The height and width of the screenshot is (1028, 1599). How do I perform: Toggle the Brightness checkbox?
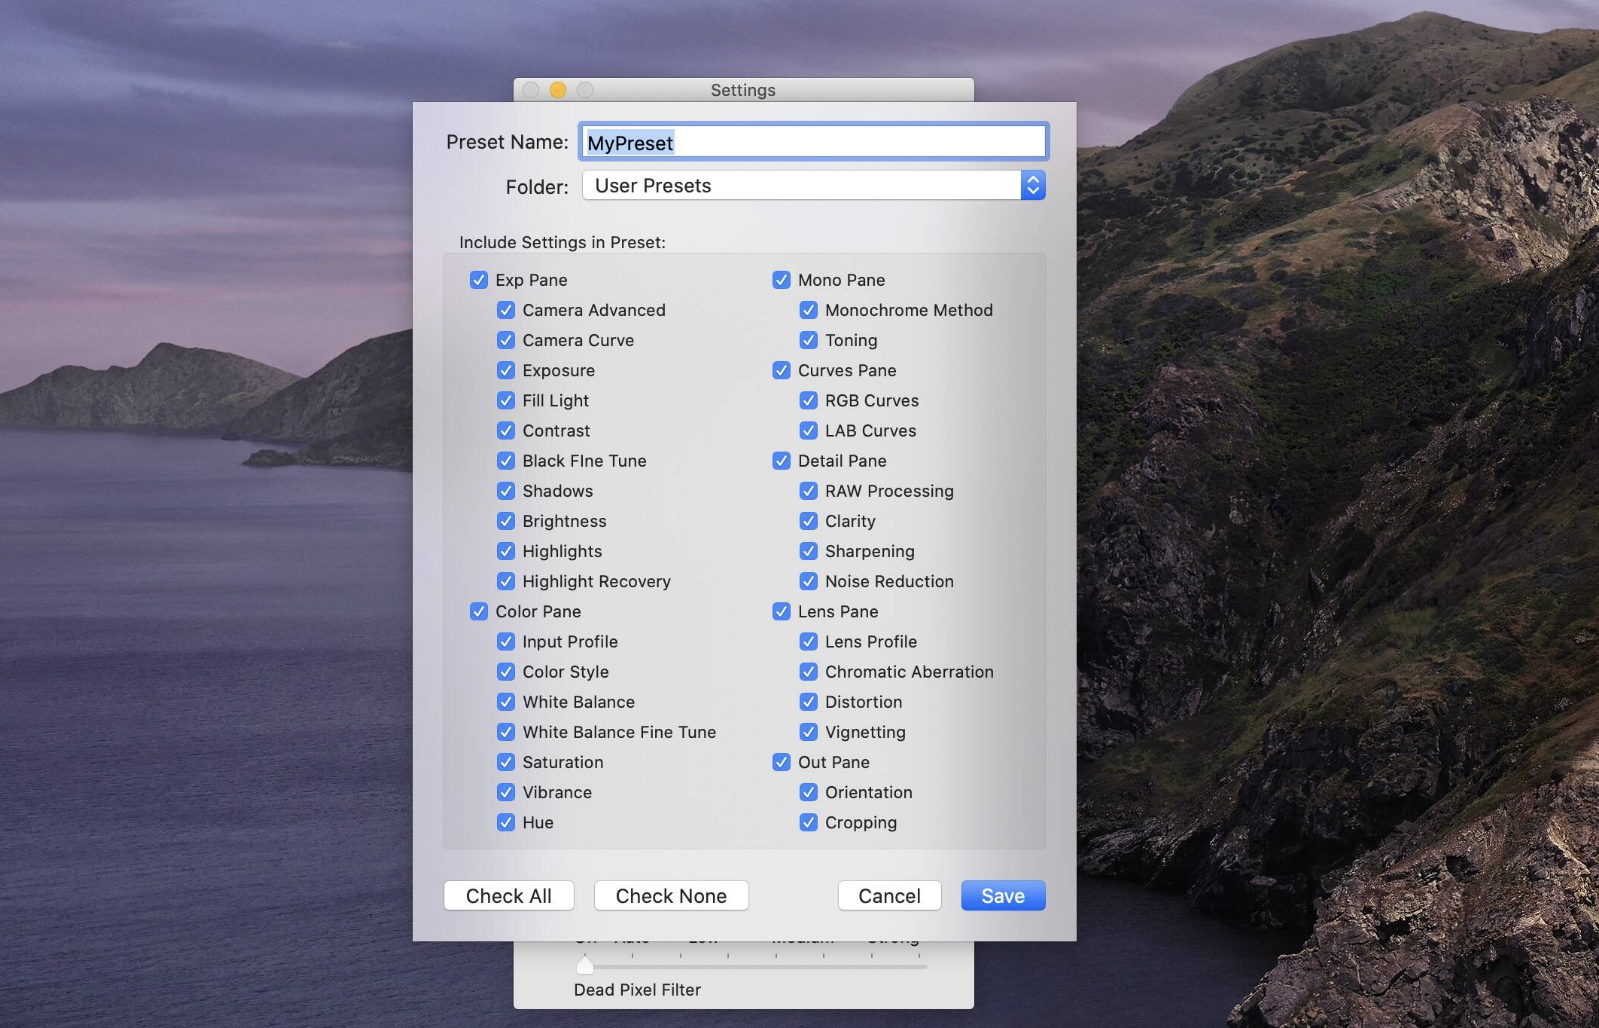(506, 521)
